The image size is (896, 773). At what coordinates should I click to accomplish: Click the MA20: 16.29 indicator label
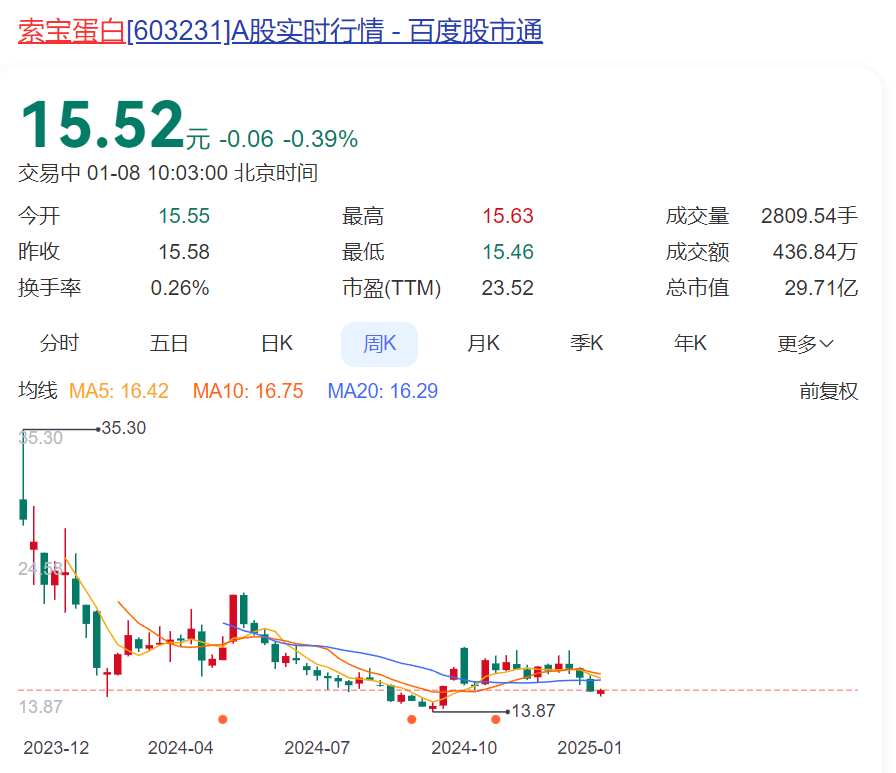(383, 391)
